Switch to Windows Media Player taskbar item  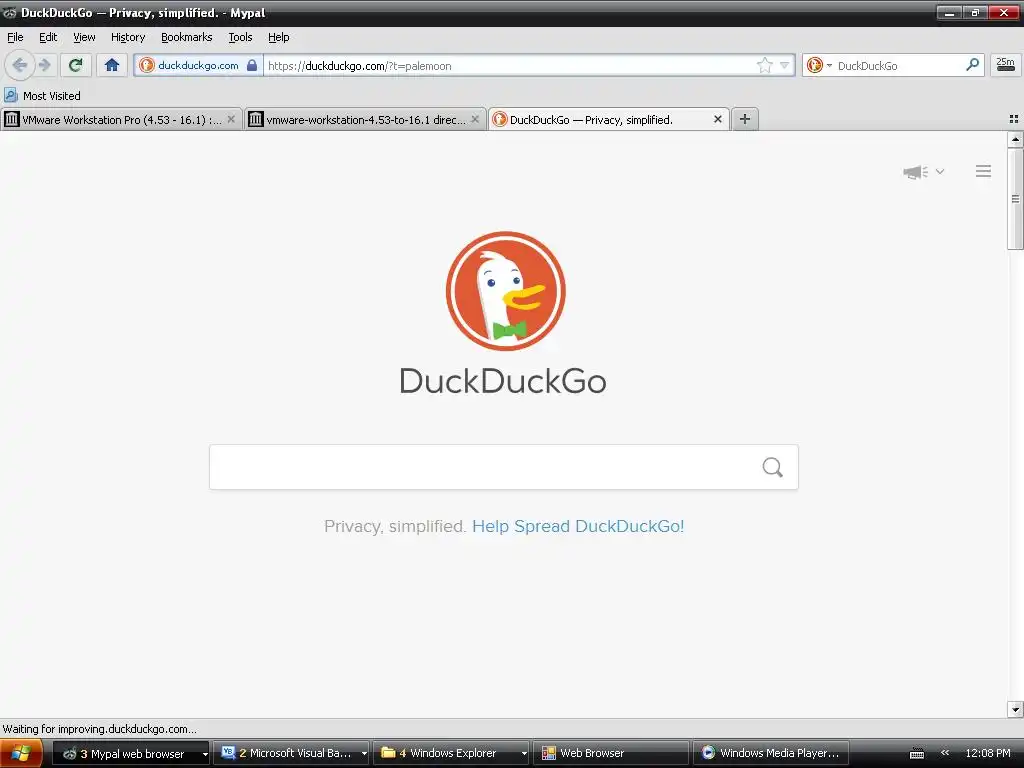[771, 753]
